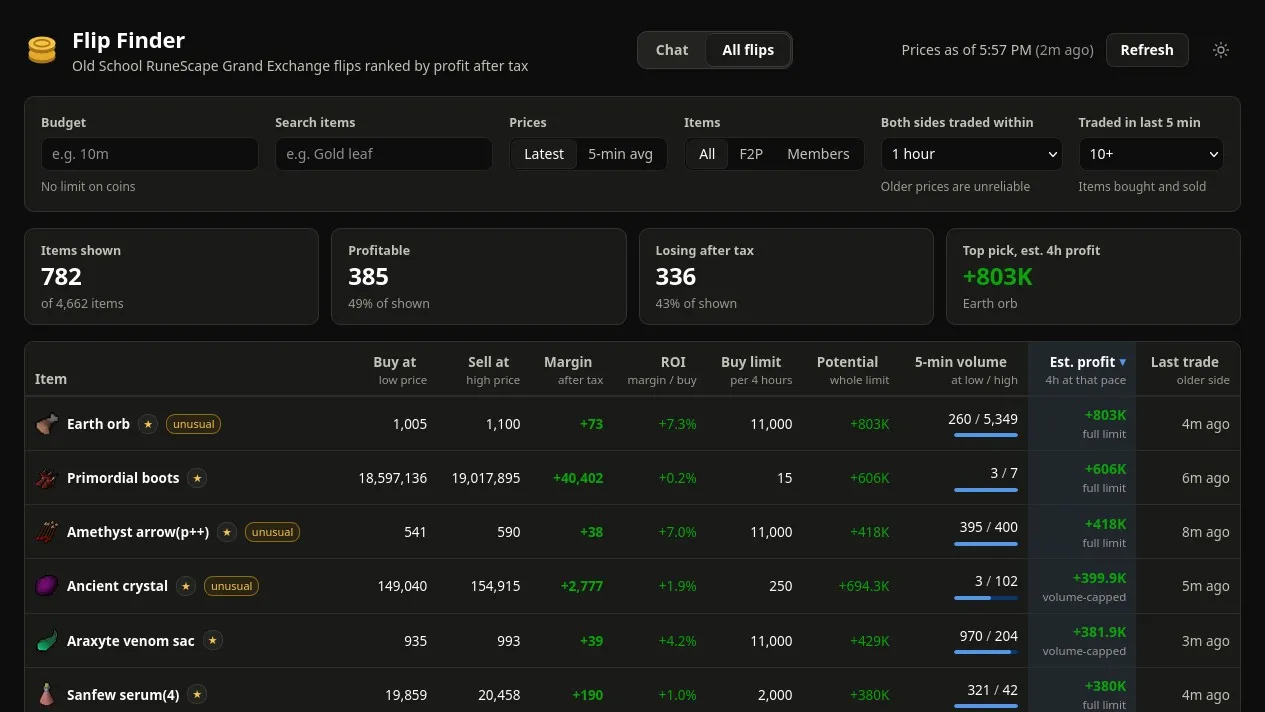Sort by the Sell at column

click(489, 370)
